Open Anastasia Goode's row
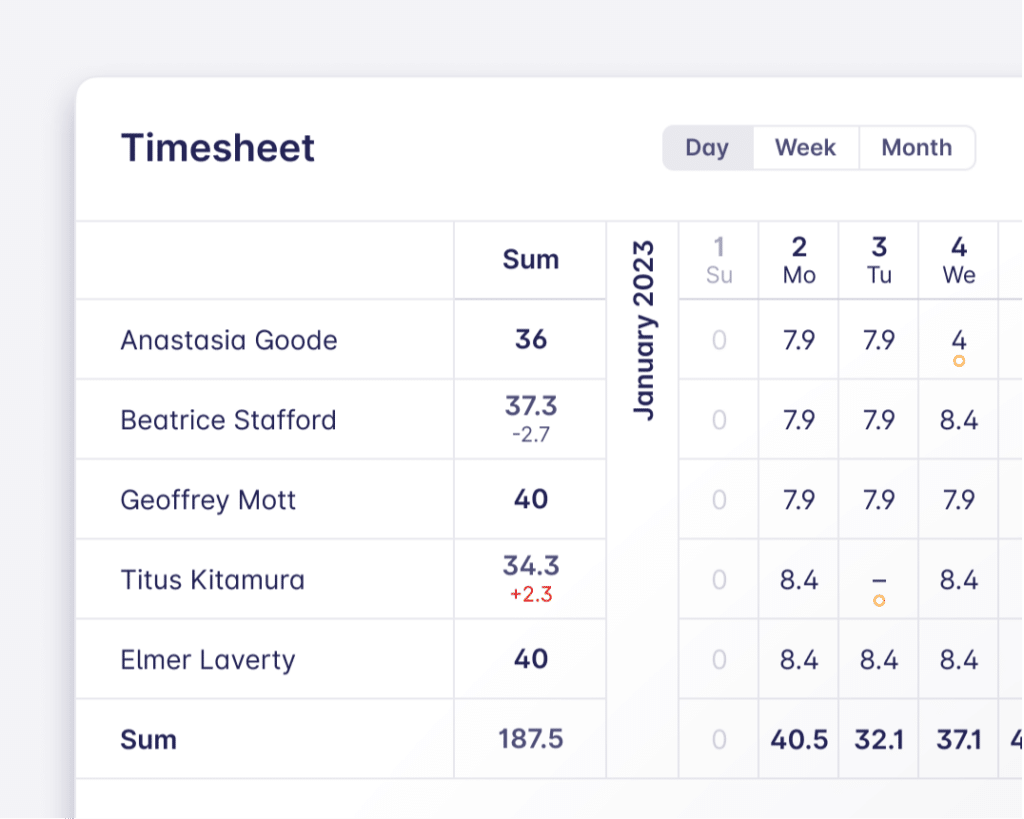Viewport: 1024px width, 819px height. 229,340
